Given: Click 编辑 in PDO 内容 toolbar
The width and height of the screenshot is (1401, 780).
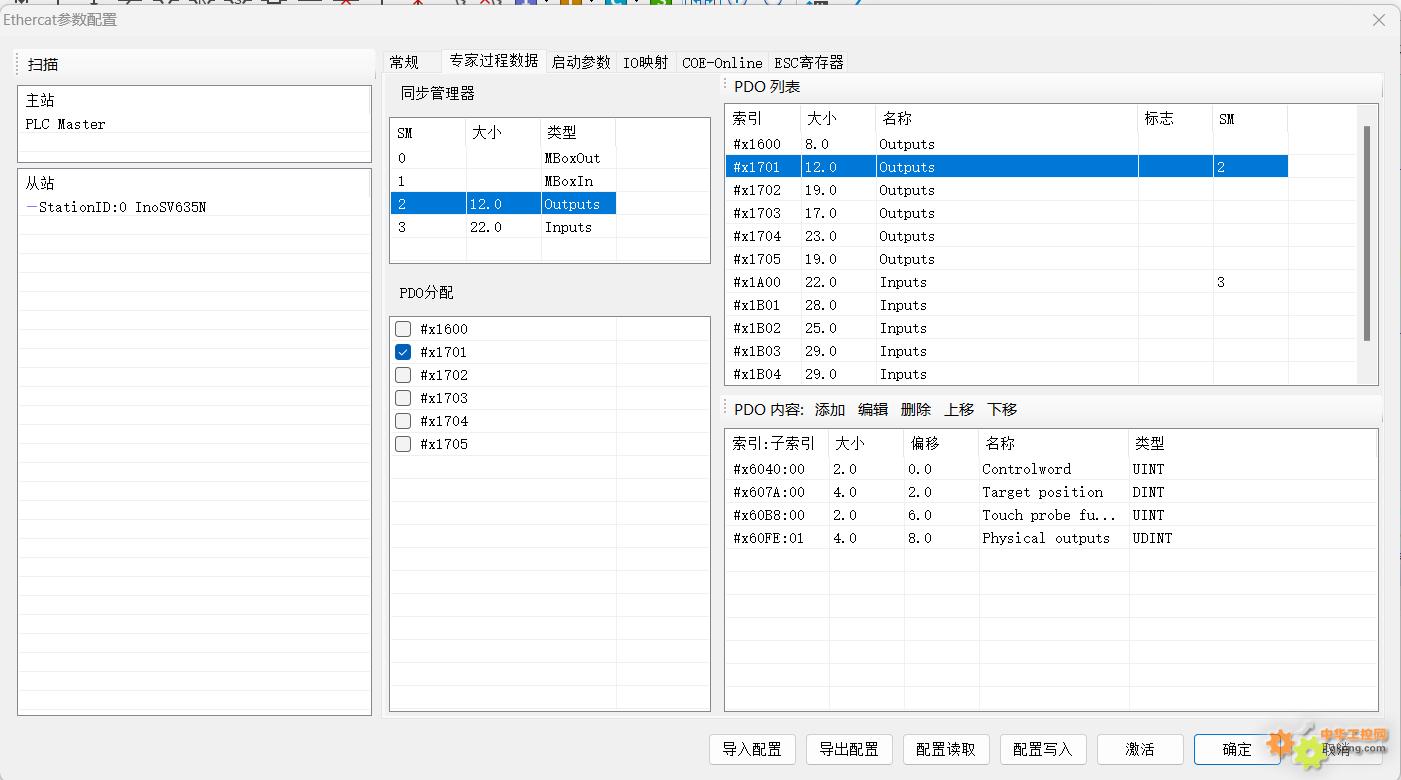Looking at the screenshot, I should (873, 410).
